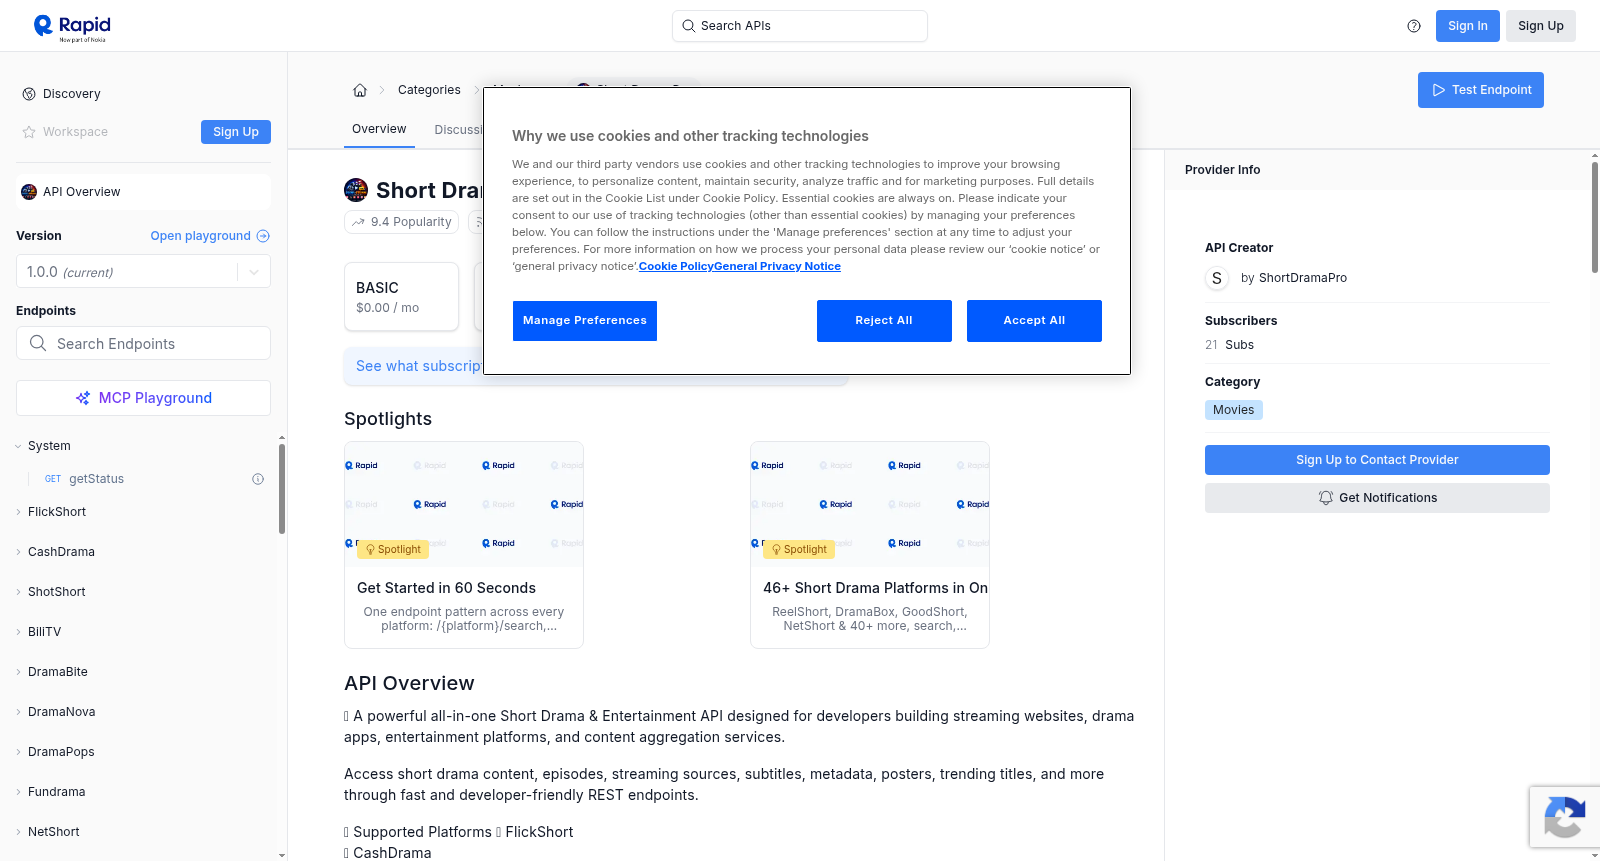The width and height of the screenshot is (1600, 861).
Task: Expand the DramaPops endpoint group
Action: (x=18, y=752)
